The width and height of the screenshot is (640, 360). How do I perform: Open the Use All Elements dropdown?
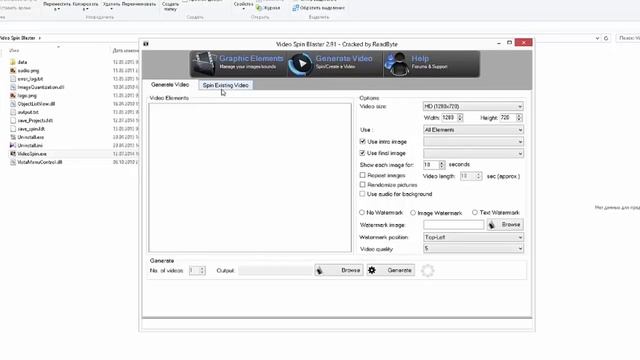(x=473, y=130)
